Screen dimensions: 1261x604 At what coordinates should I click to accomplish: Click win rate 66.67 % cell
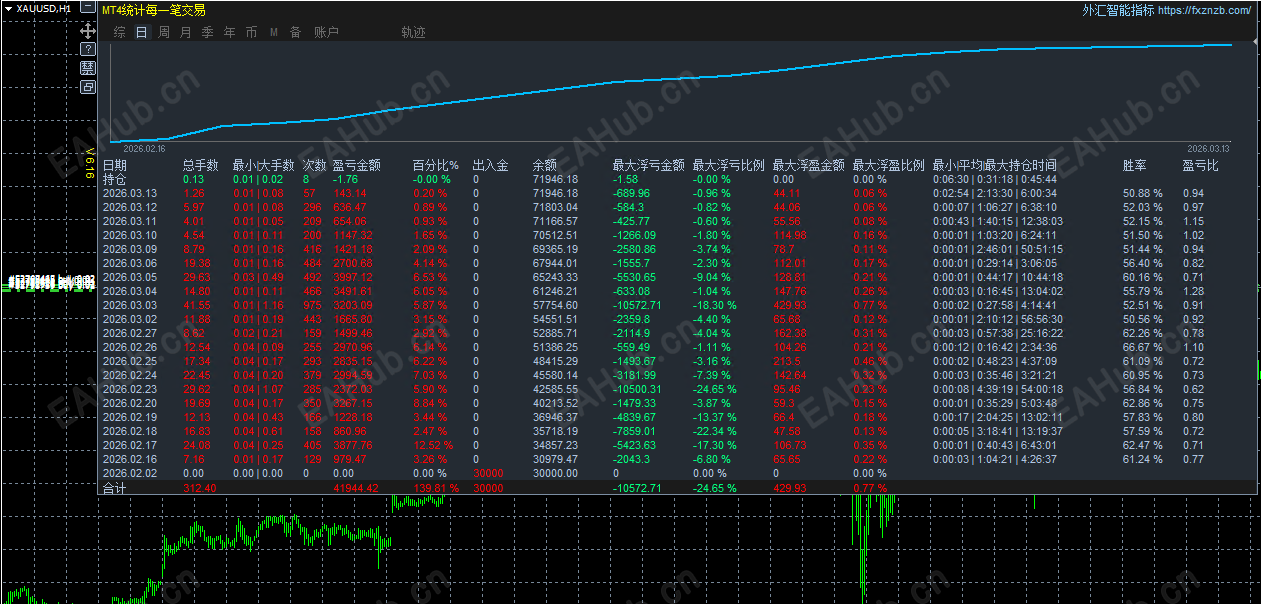[1143, 347]
